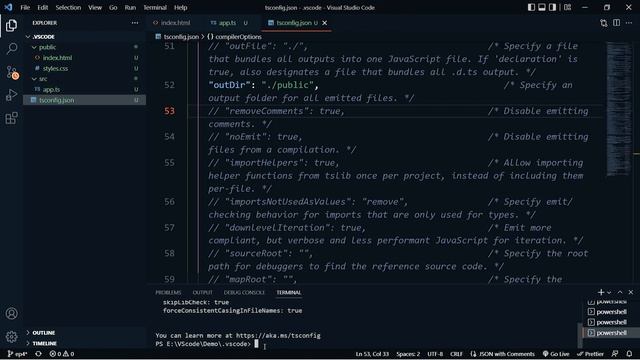The width and height of the screenshot is (640, 360).
Task: Open the feedback icon in status bar
Action: point(615,354)
